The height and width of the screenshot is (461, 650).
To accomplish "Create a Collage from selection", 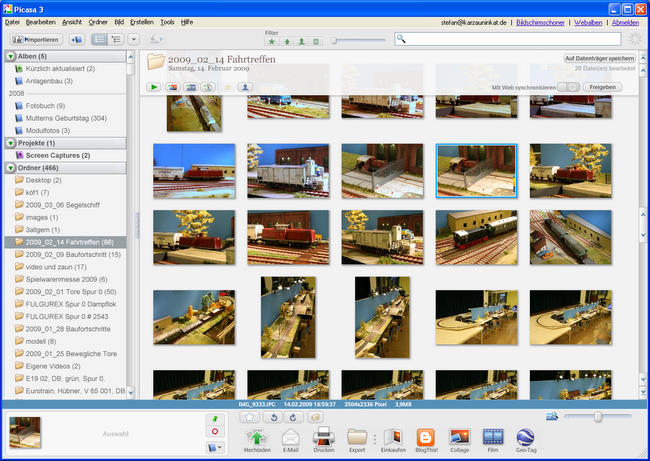I will (459, 437).
